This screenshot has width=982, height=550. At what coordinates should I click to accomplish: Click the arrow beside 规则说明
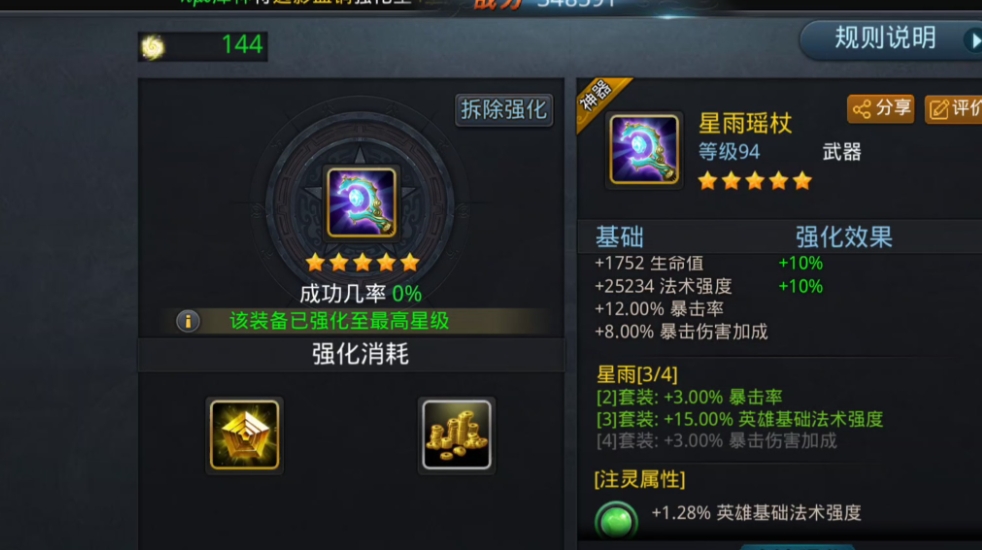(x=973, y=41)
